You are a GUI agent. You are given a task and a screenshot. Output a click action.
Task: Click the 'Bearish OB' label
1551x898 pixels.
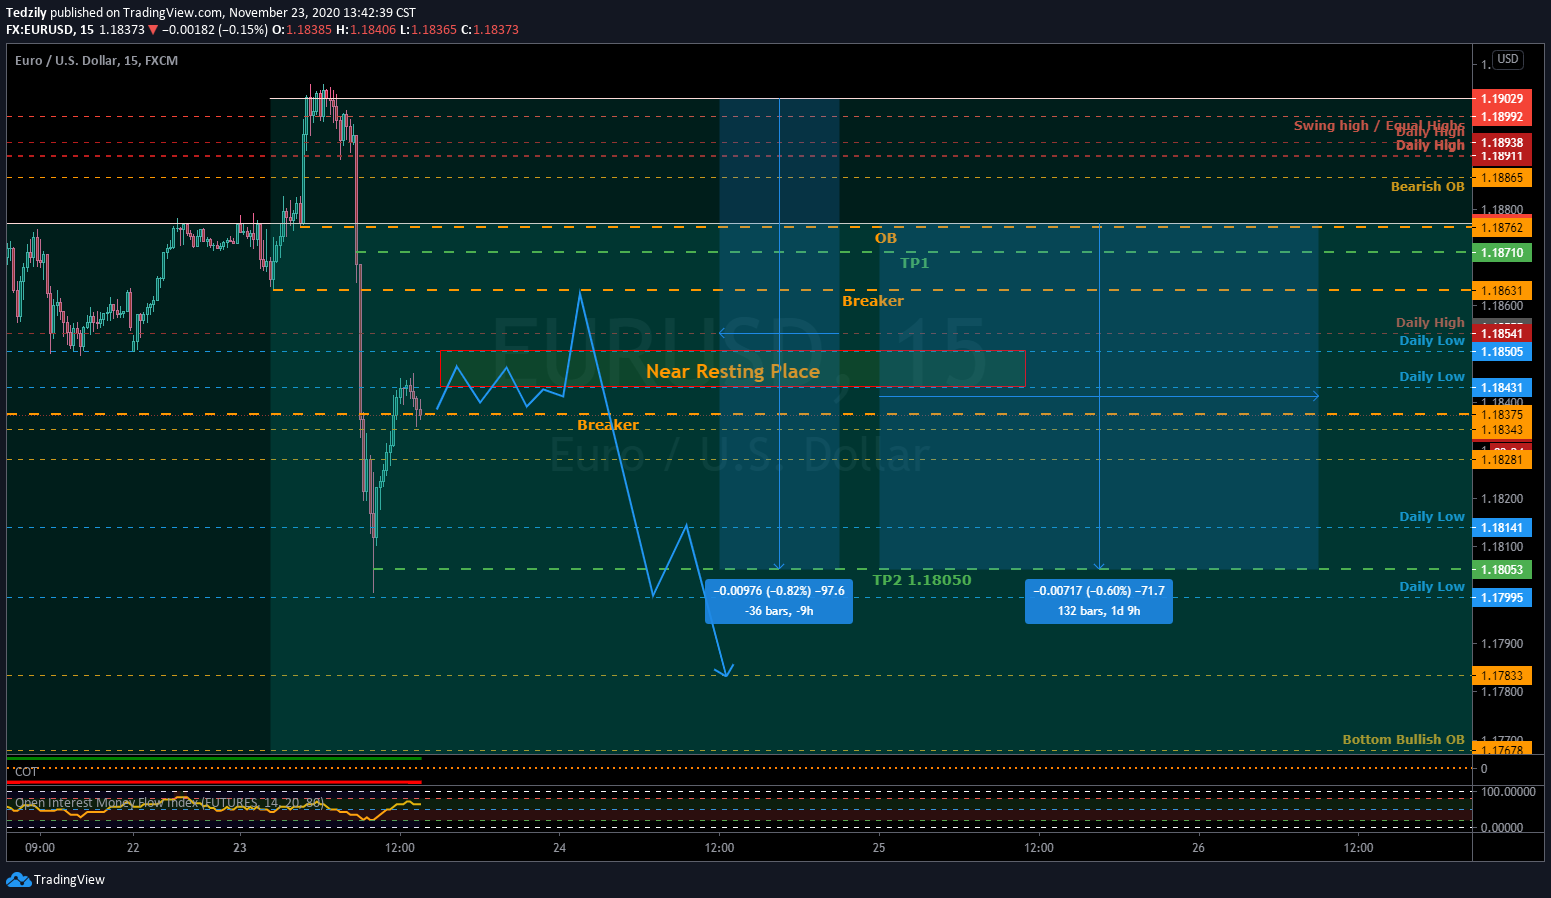tap(1427, 187)
